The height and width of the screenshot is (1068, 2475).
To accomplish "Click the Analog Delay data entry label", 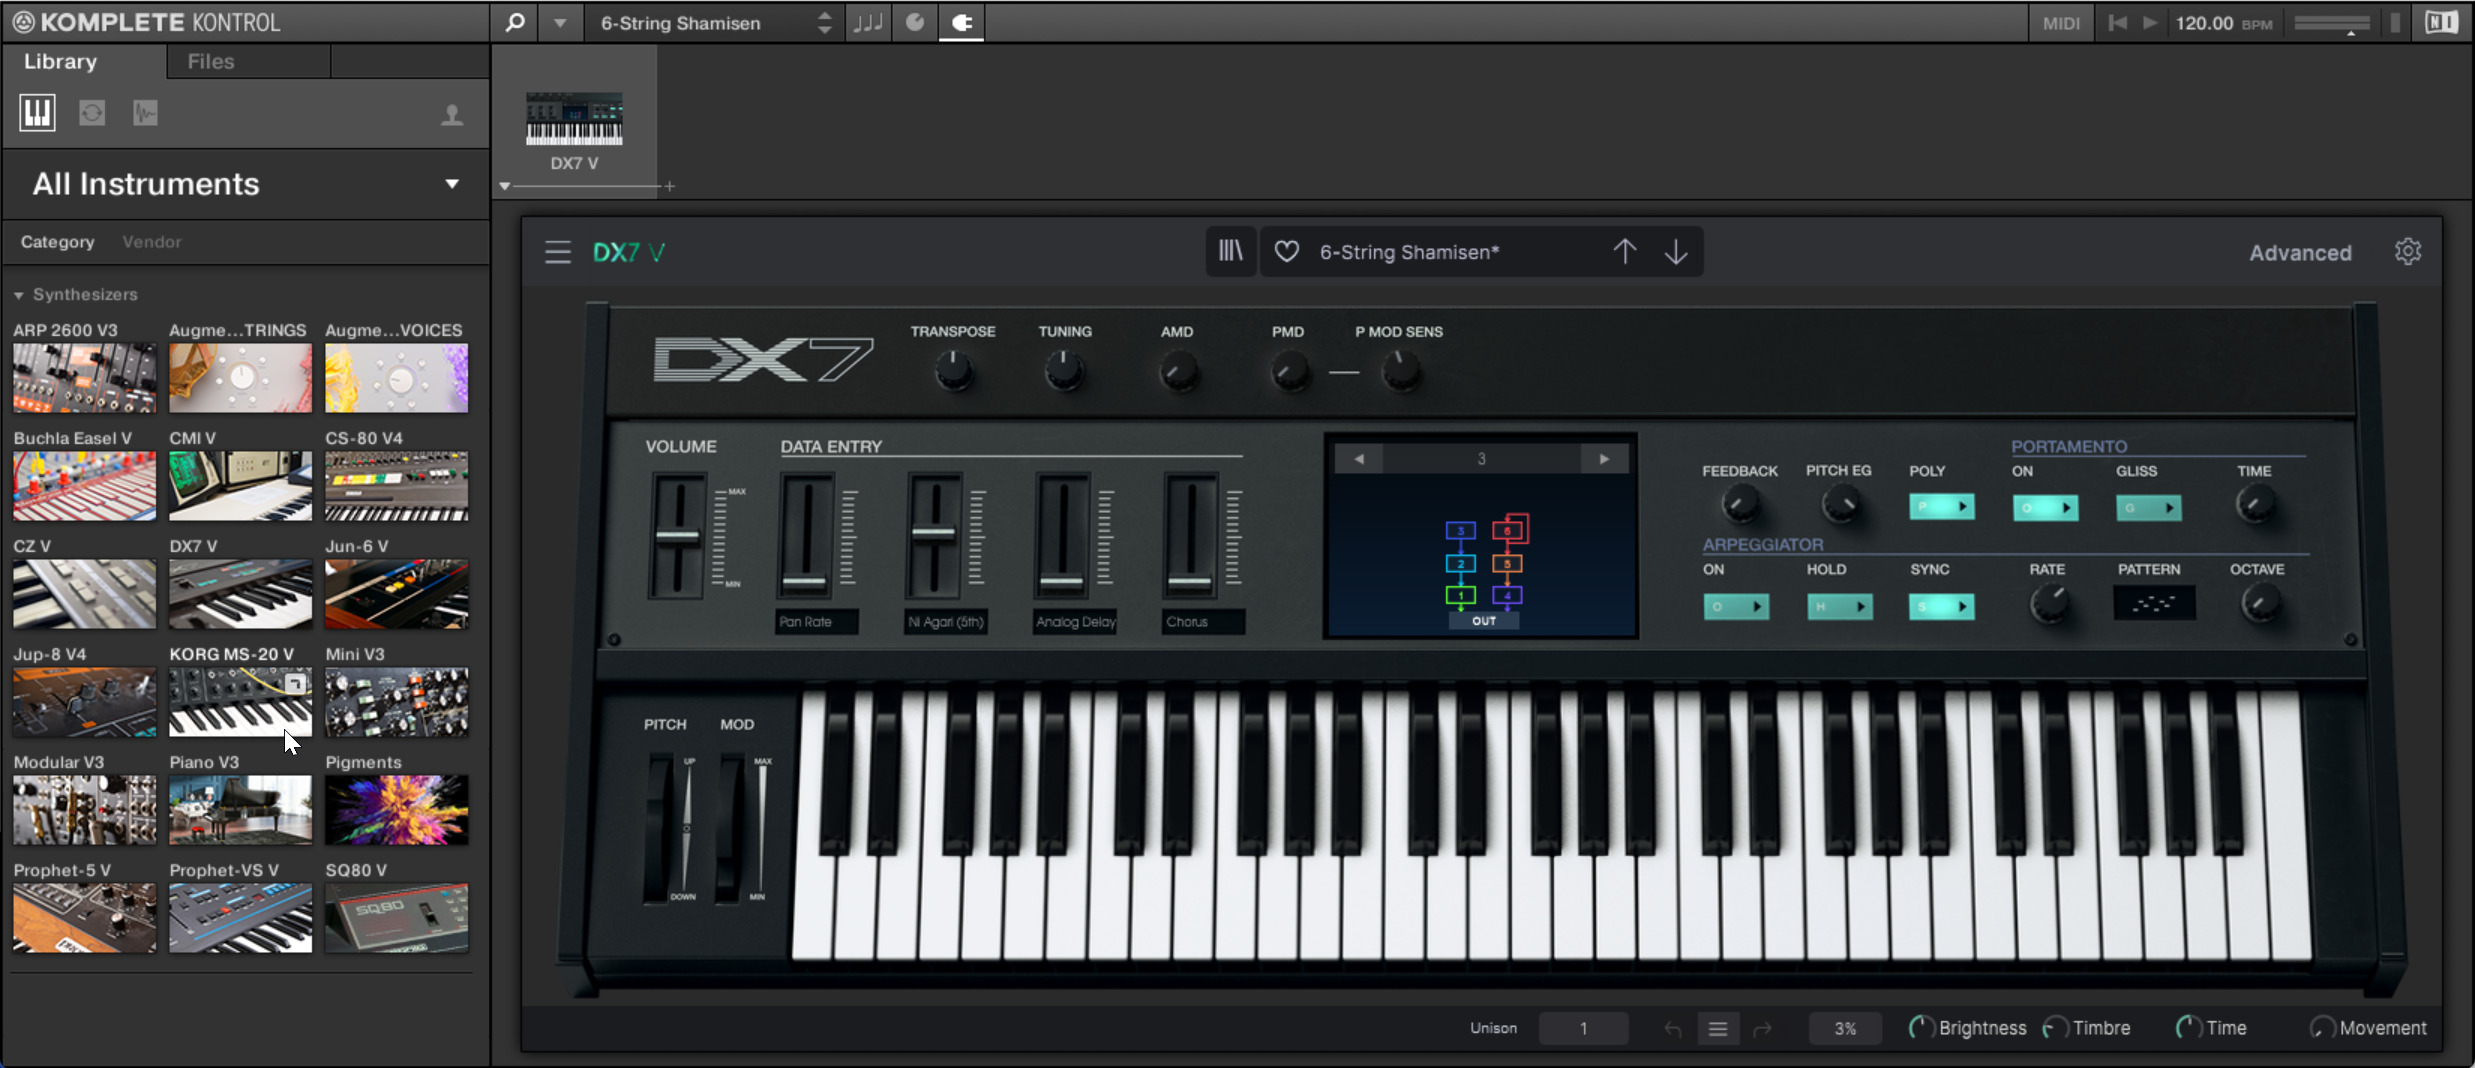I will [x=1075, y=622].
